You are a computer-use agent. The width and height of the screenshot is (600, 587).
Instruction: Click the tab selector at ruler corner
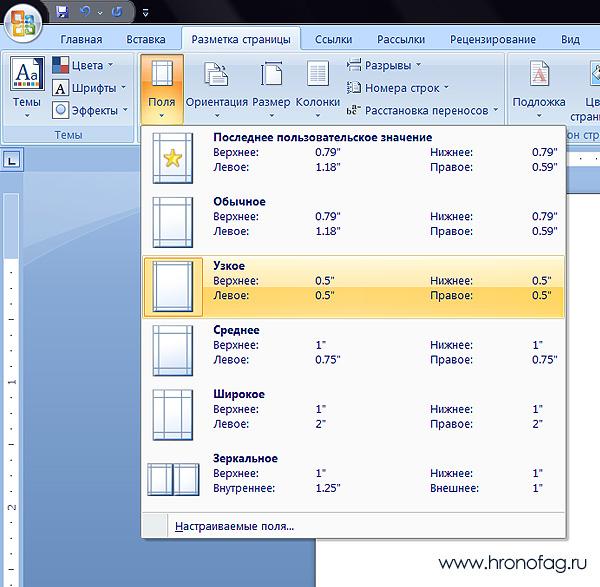[x=12, y=158]
